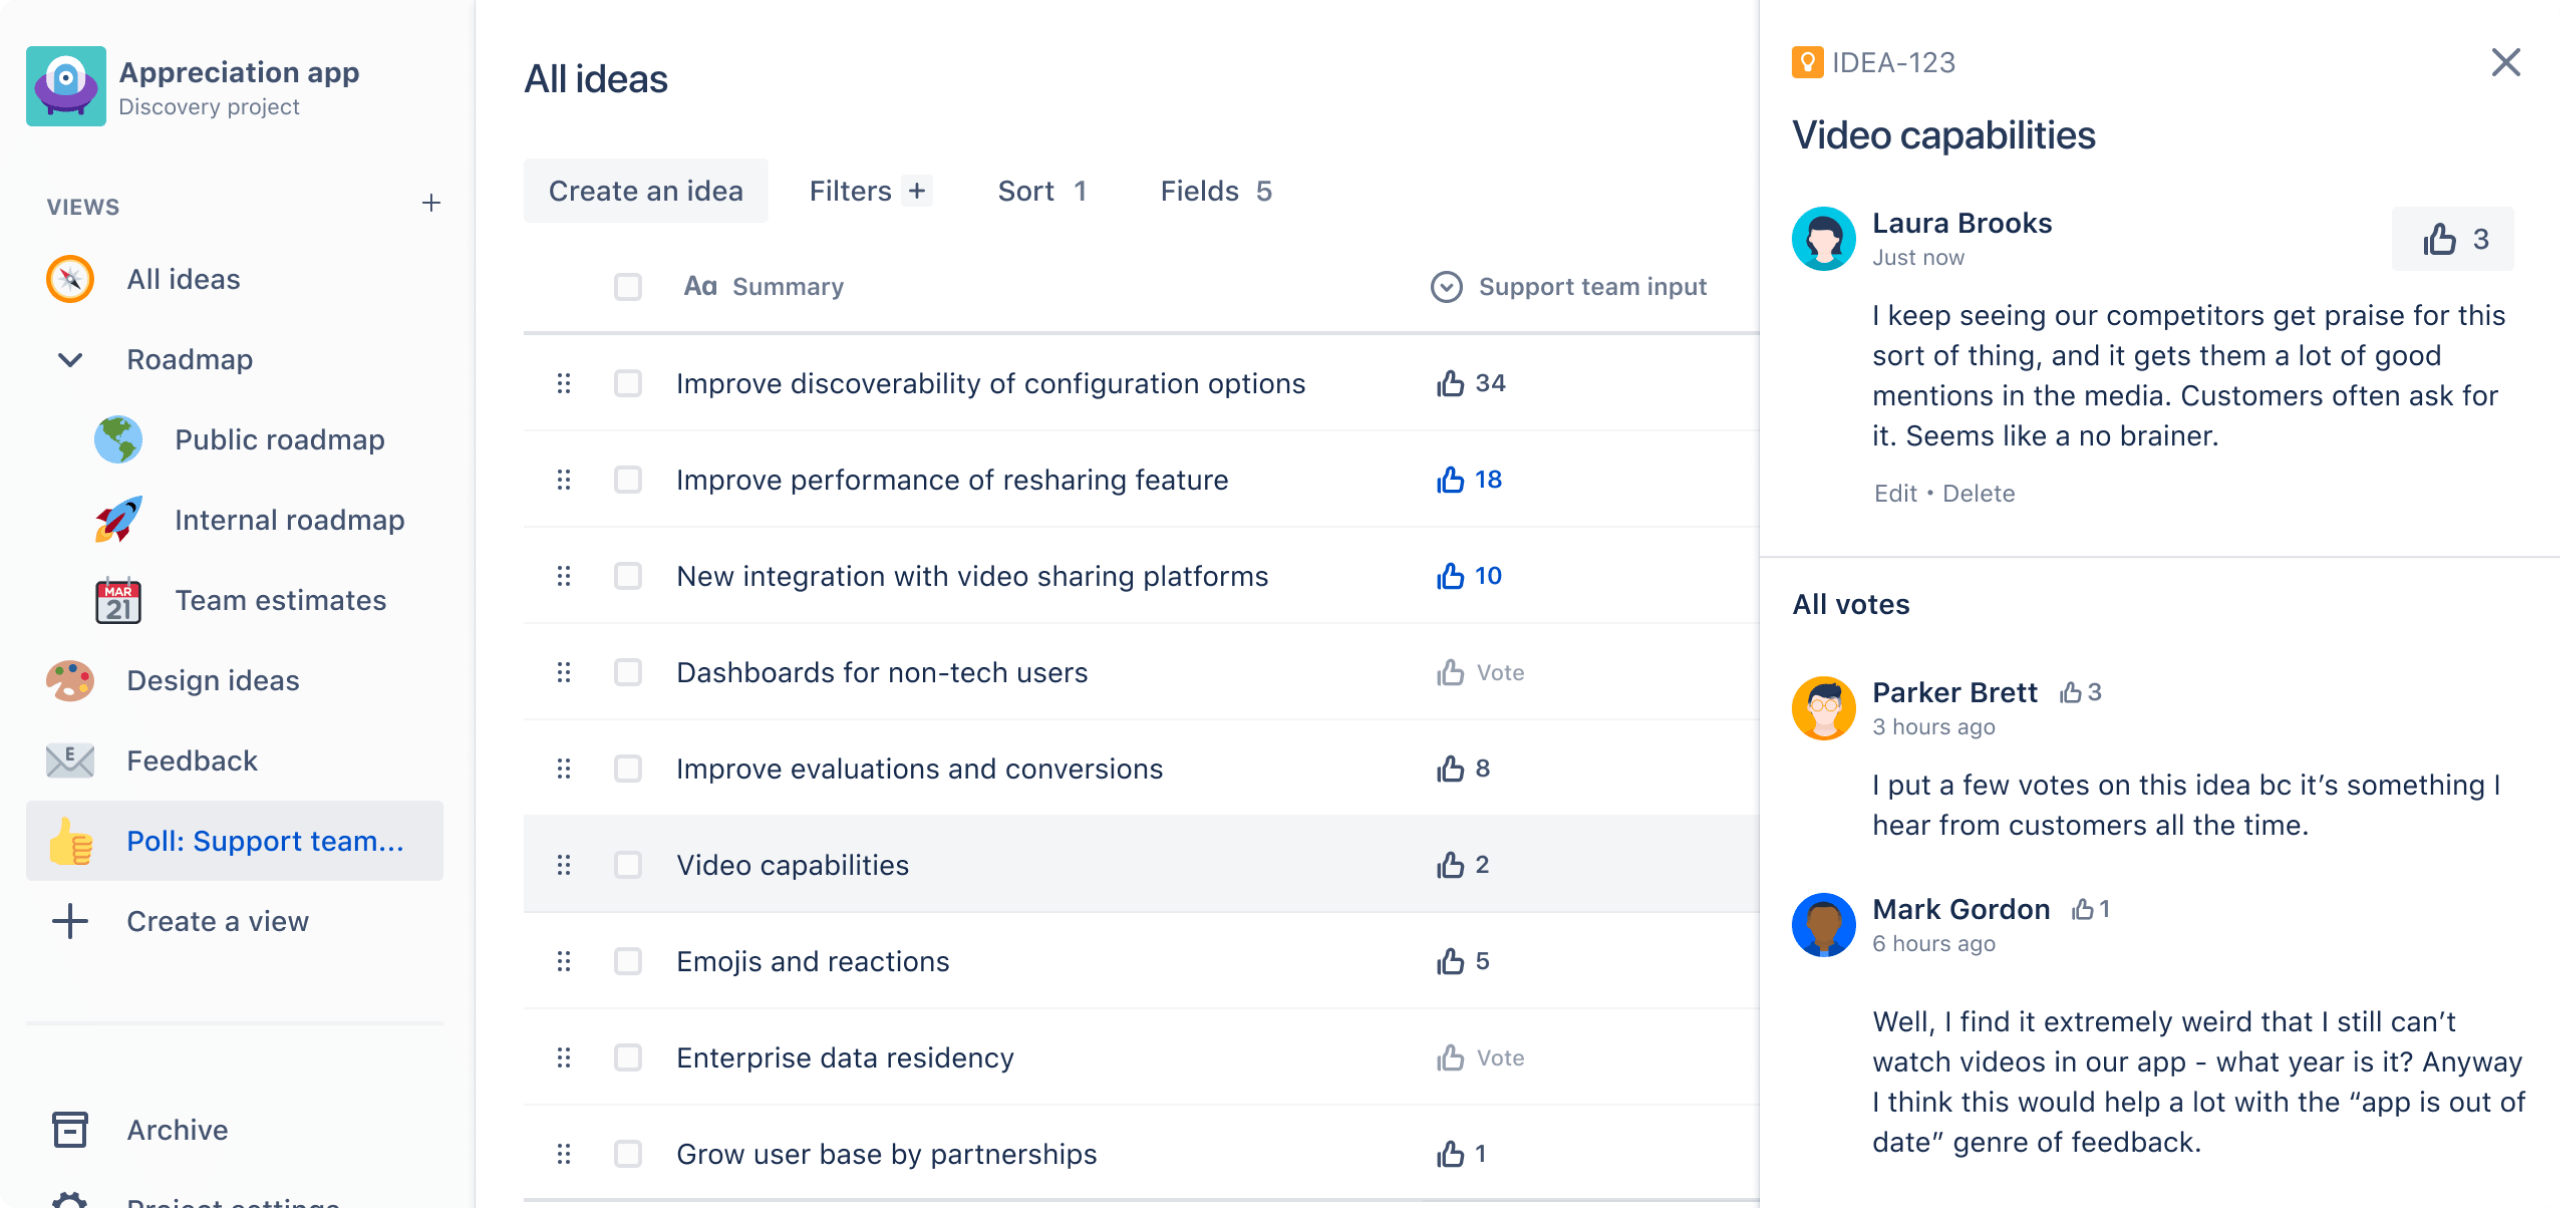Click the rocket icon for Internal roadmap
This screenshot has height=1208, width=2560.
(118, 520)
